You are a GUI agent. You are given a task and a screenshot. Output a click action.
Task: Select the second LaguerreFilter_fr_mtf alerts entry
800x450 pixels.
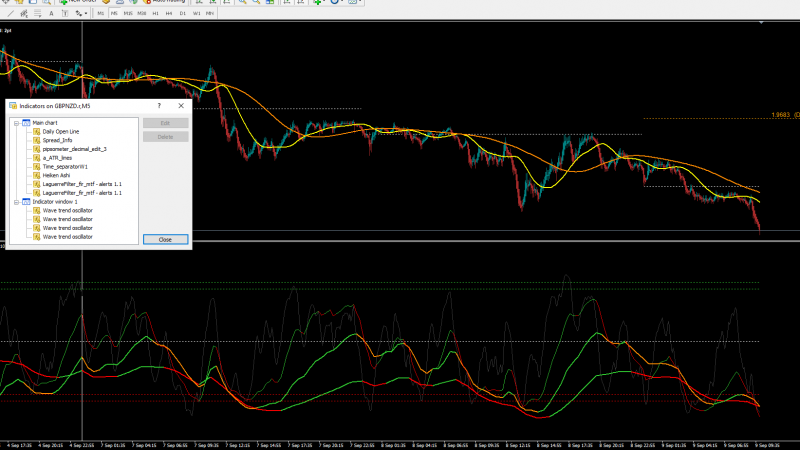pyautogui.click(x=82, y=193)
